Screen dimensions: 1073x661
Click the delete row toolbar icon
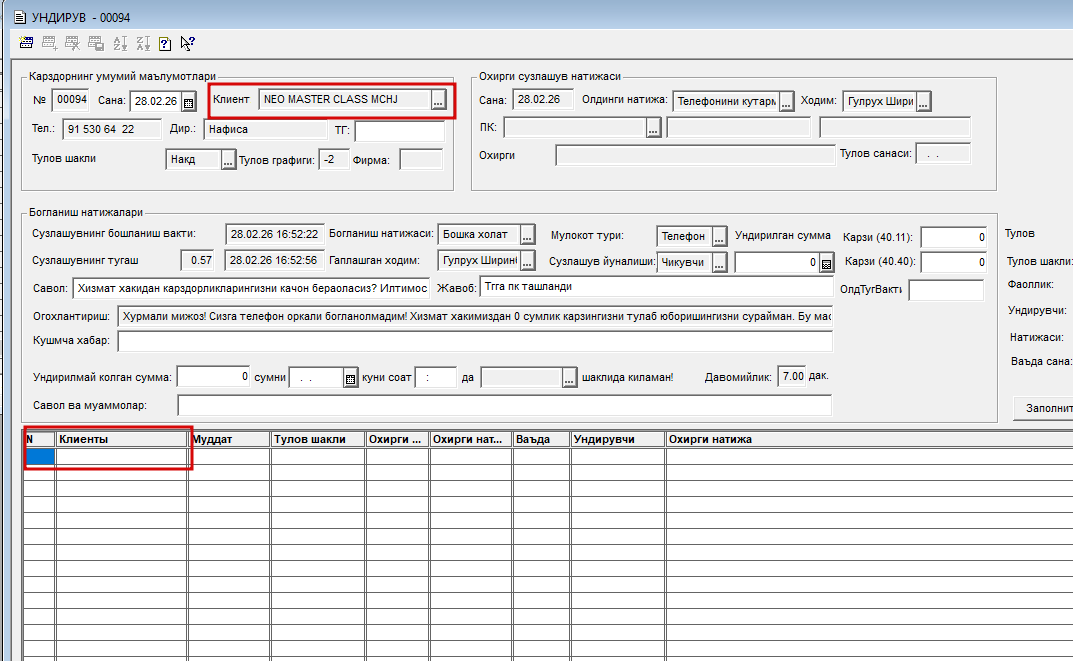click(72, 43)
